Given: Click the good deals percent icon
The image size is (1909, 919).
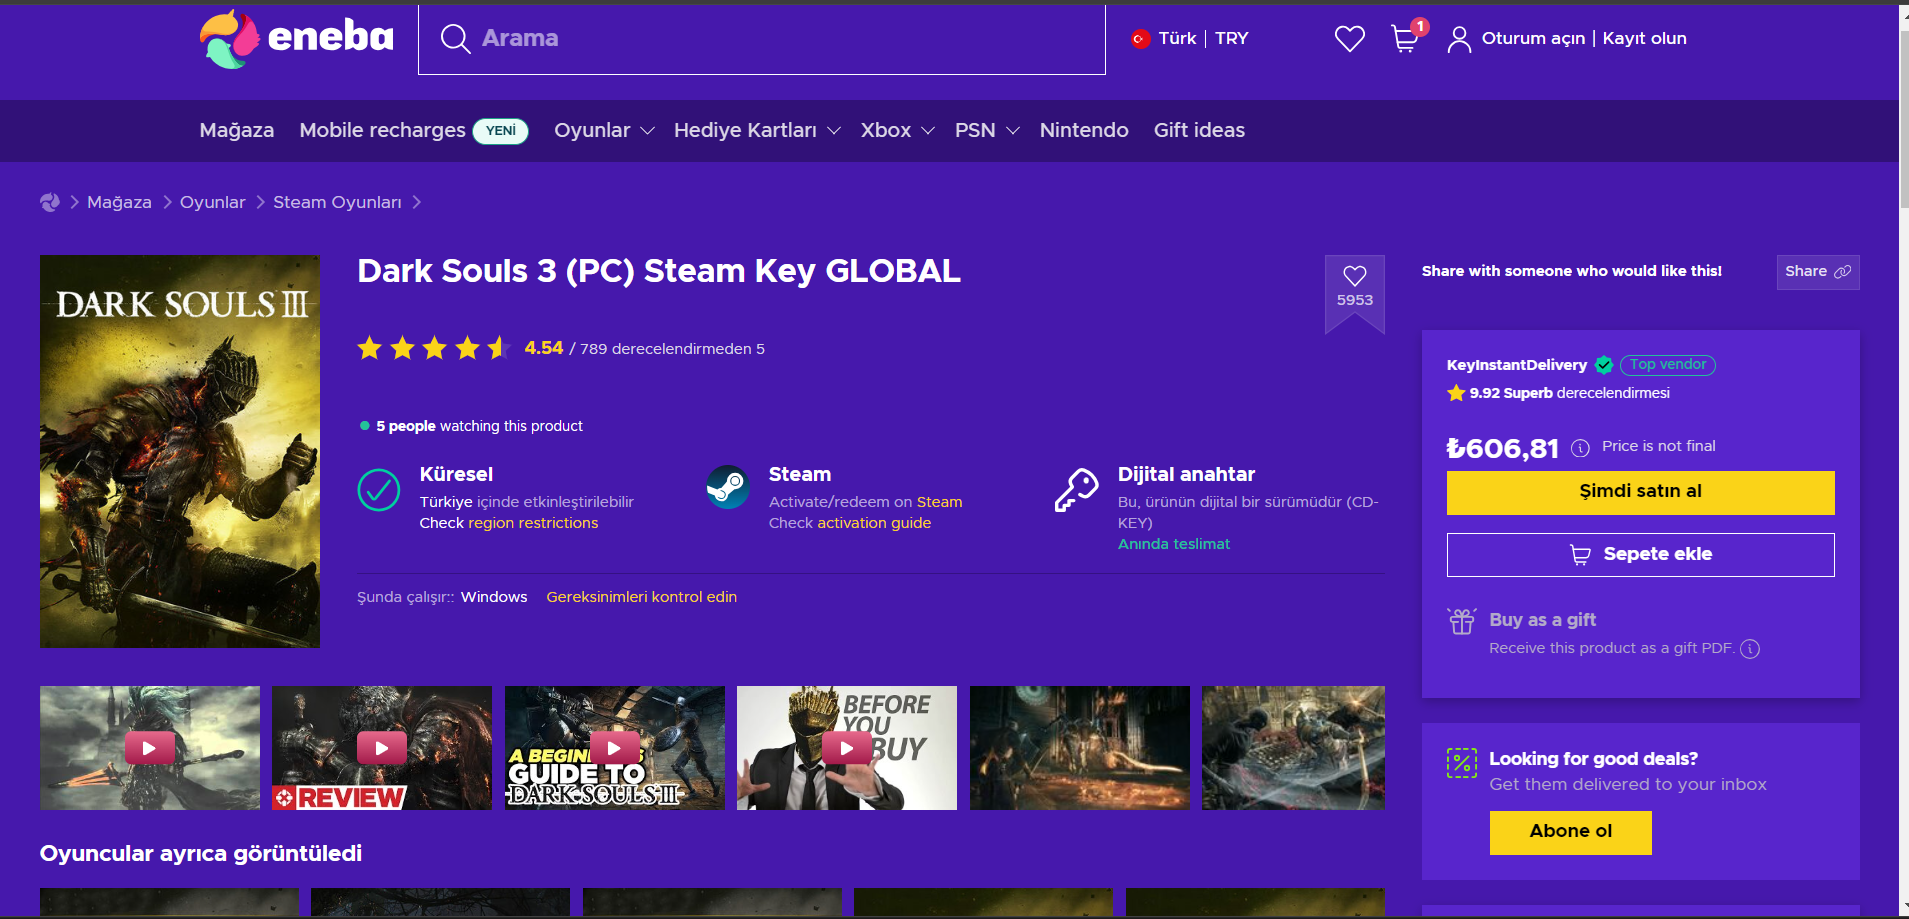Looking at the screenshot, I should 1462,763.
